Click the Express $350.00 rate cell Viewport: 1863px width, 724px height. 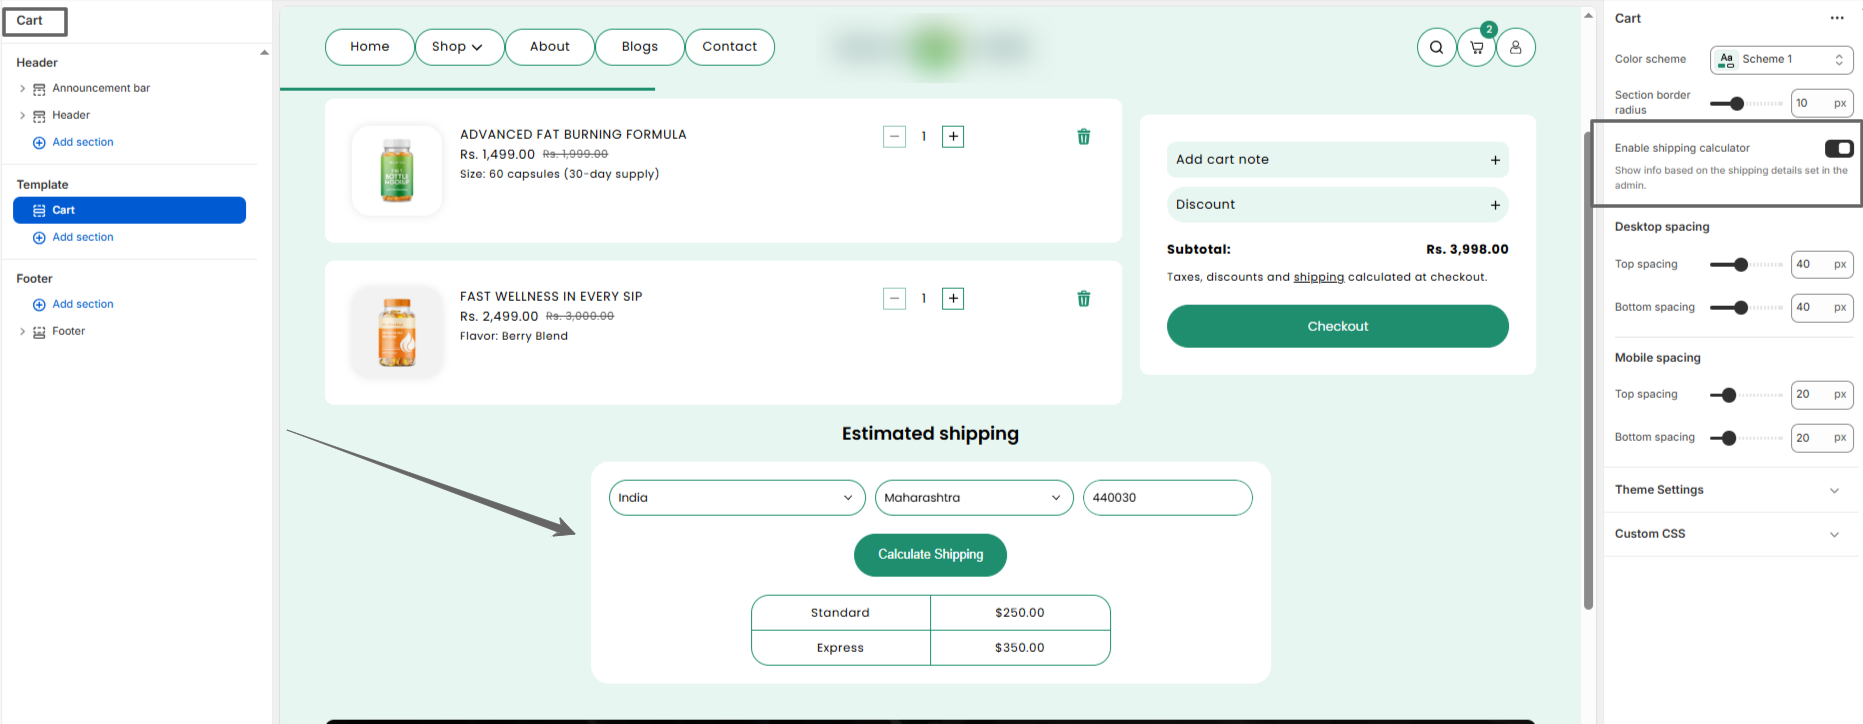1020,648
